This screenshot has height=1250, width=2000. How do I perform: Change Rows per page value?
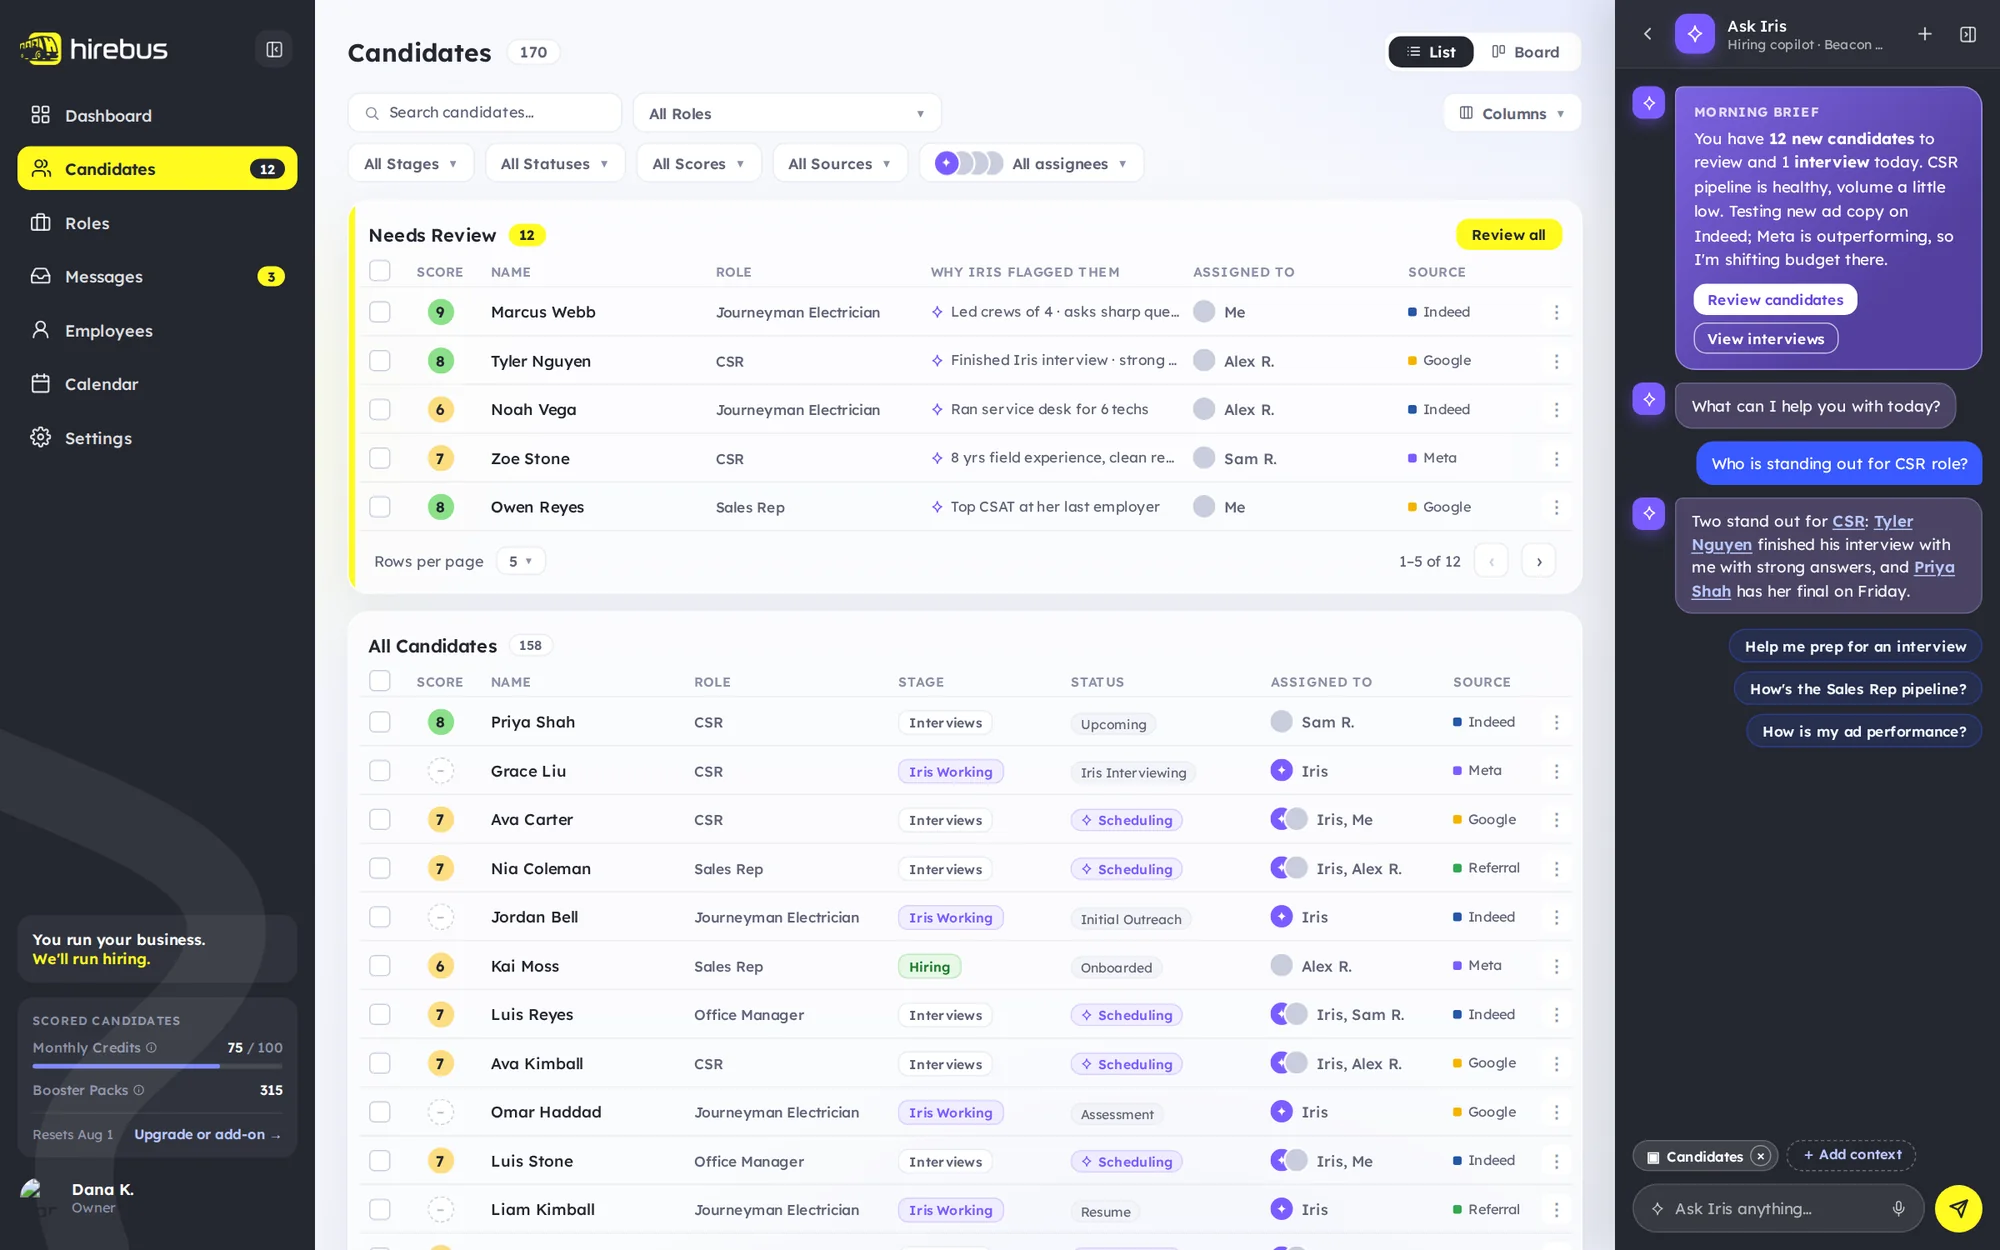[x=520, y=561]
